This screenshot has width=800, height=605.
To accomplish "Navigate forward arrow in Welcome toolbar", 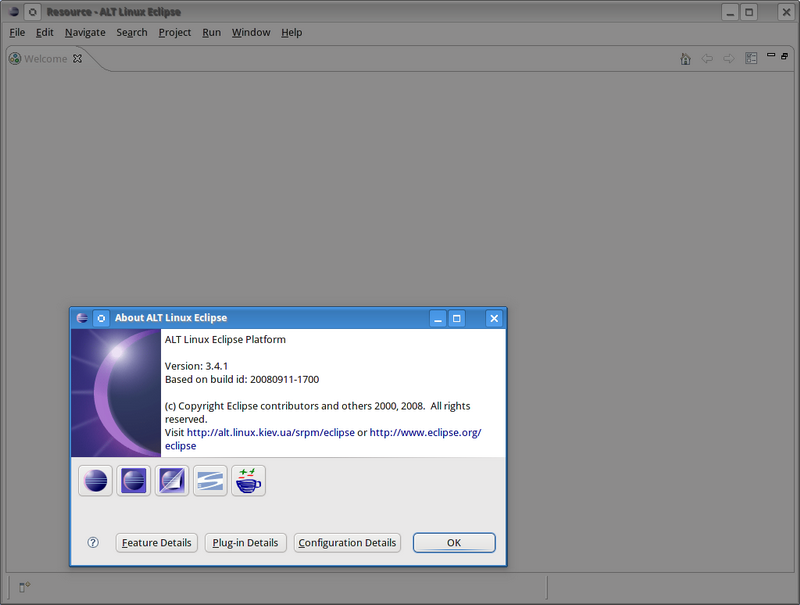I will pyautogui.click(x=729, y=59).
